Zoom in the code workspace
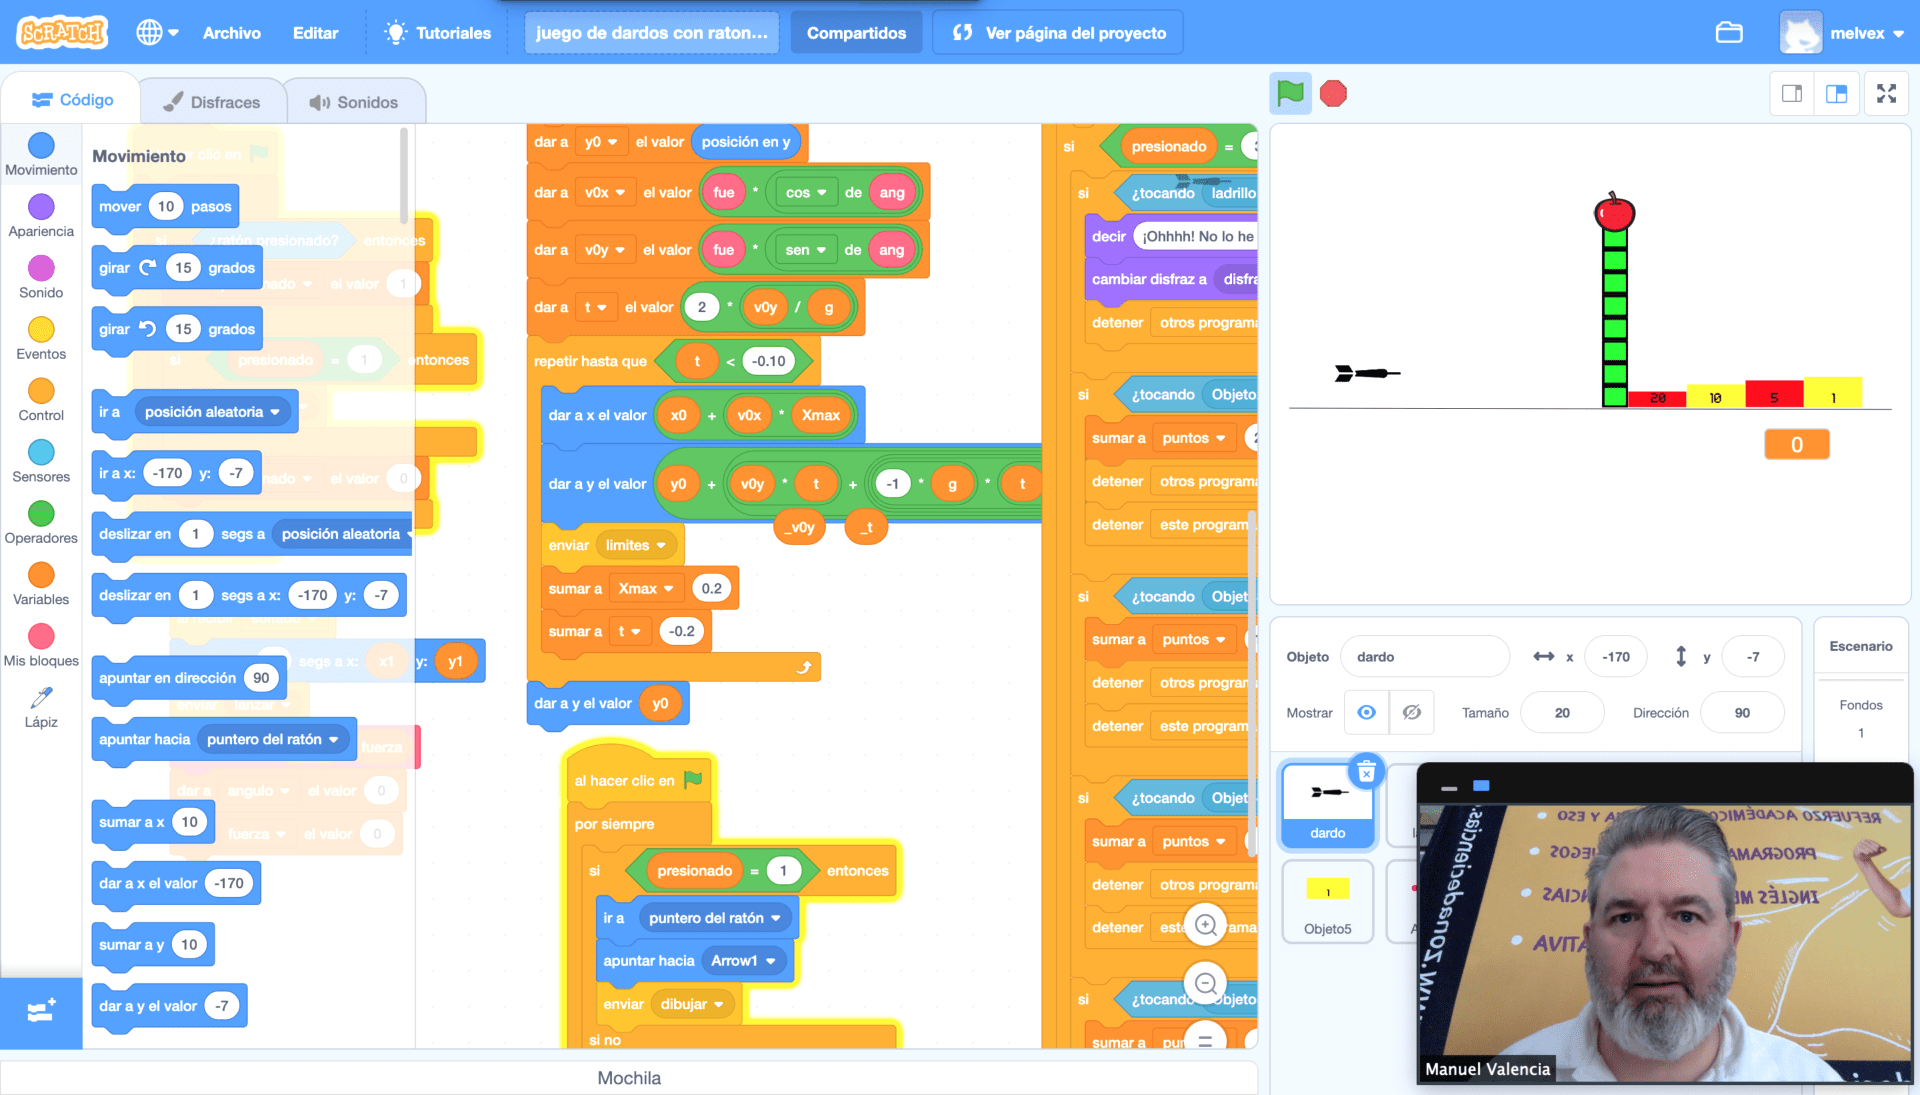Screen dimensions: 1920x1095 click(1205, 925)
